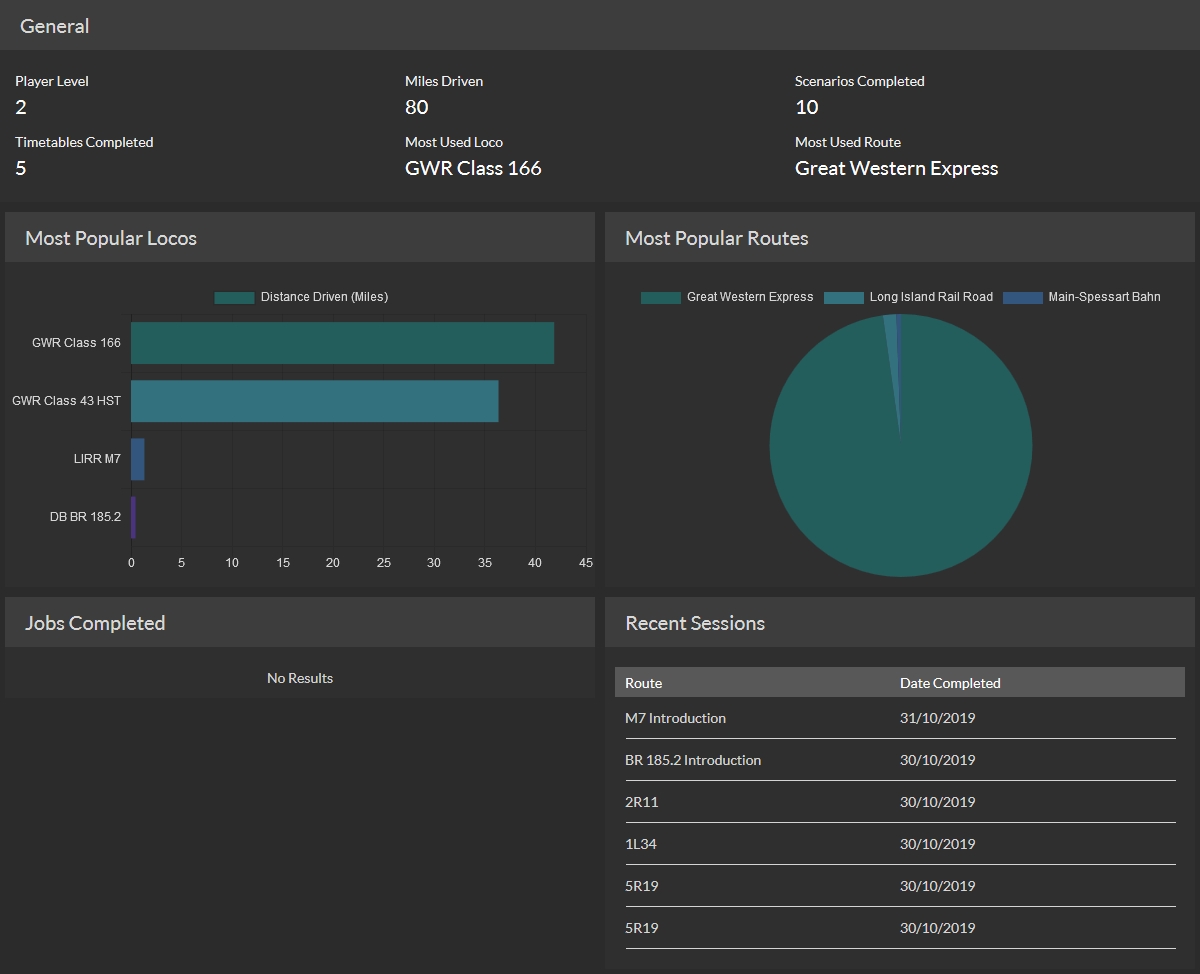Click the 2R11 session entry
The height and width of the screenshot is (974, 1200).
point(642,802)
